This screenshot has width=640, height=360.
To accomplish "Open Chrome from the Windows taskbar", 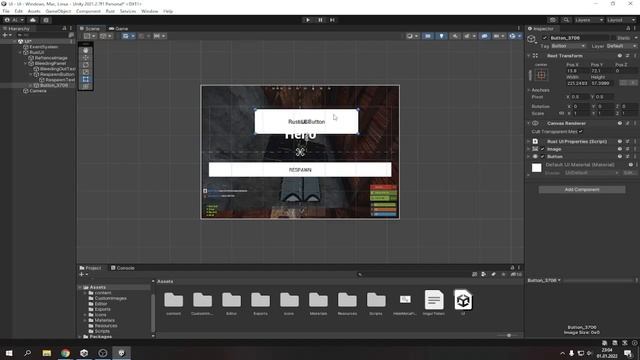I will (x=65, y=353).
